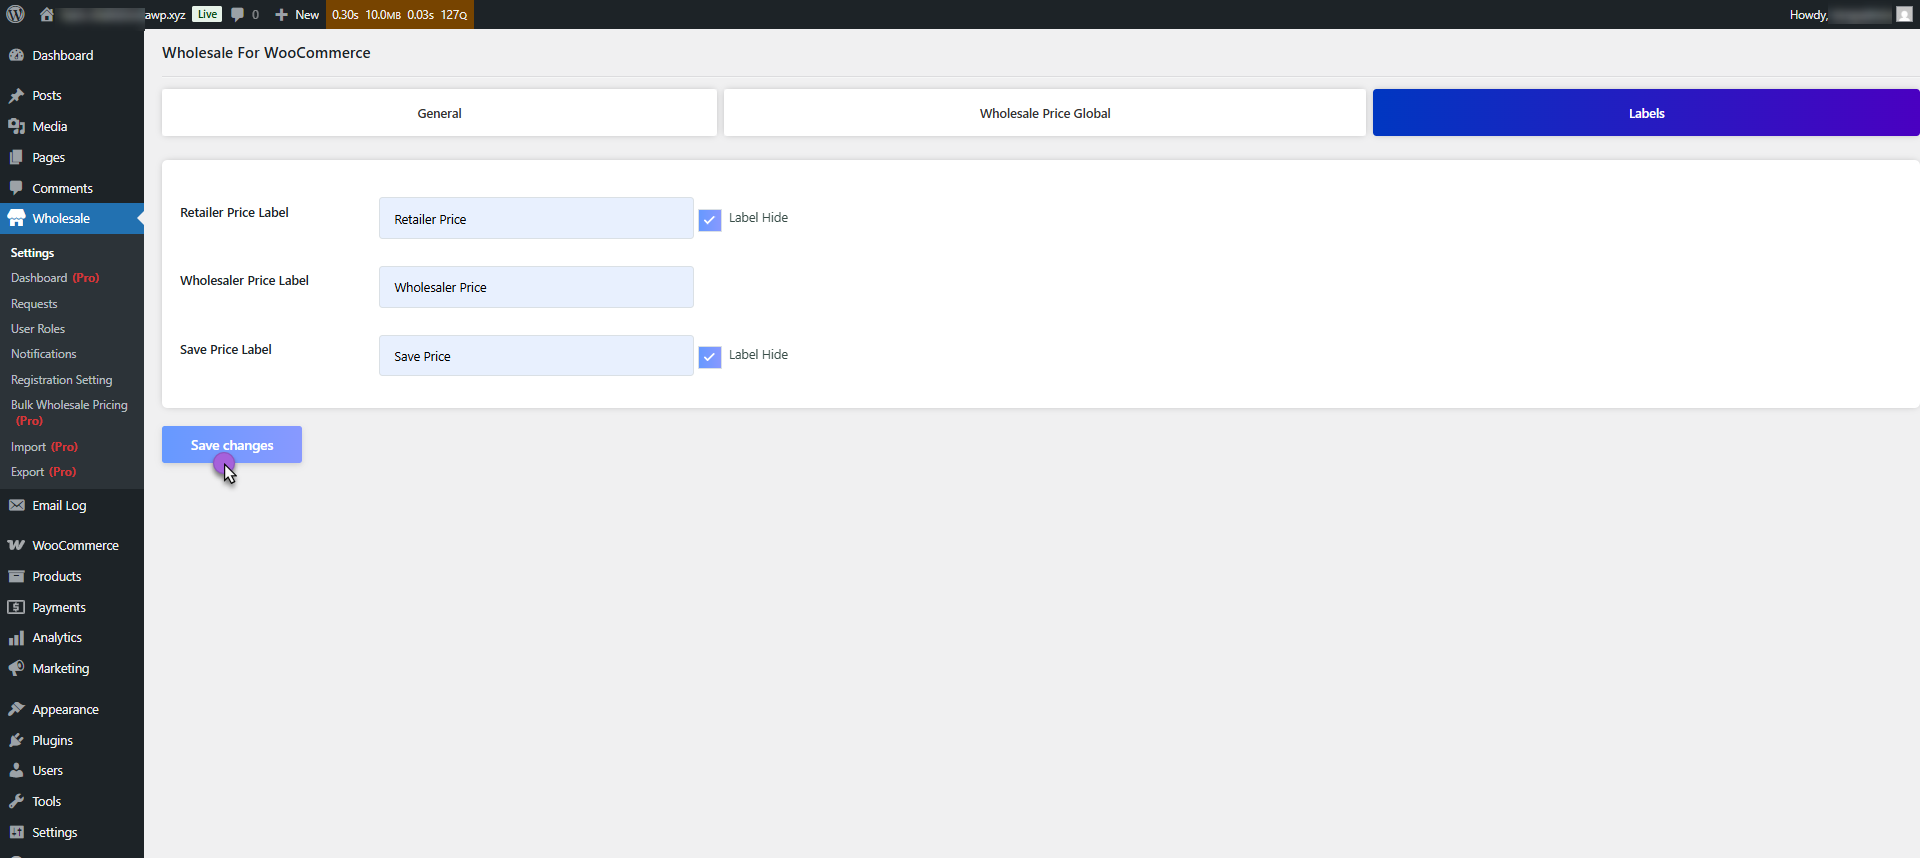Click the Users person icon

(x=16, y=771)
